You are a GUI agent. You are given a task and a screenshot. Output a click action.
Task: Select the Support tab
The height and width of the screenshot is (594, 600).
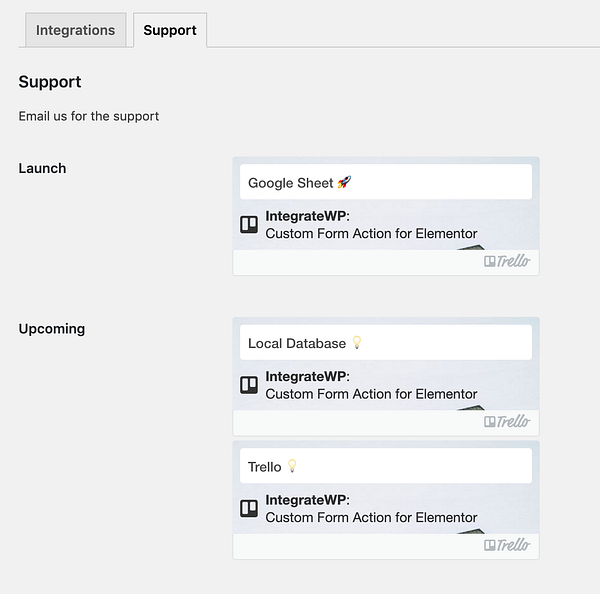click(x=170, y=30)
